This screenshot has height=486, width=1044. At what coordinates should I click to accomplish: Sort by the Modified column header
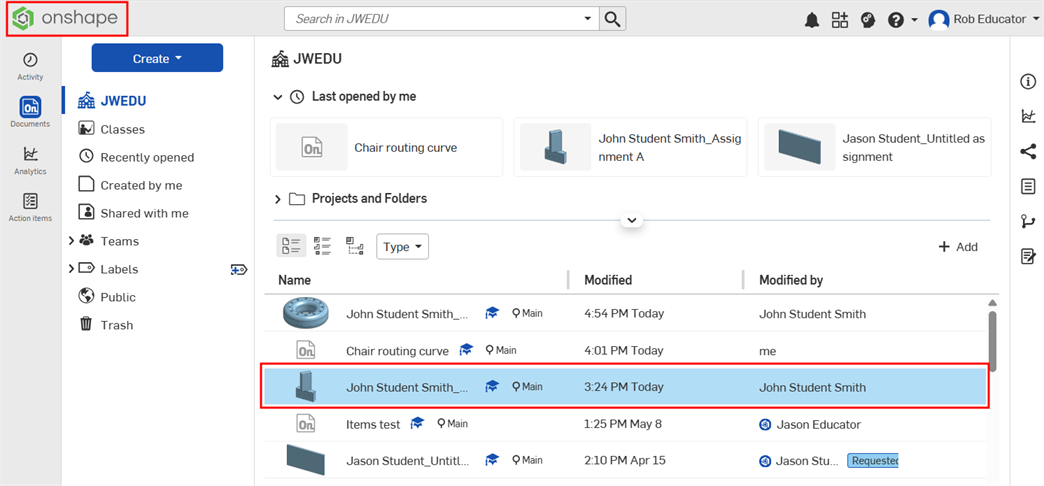608,280
